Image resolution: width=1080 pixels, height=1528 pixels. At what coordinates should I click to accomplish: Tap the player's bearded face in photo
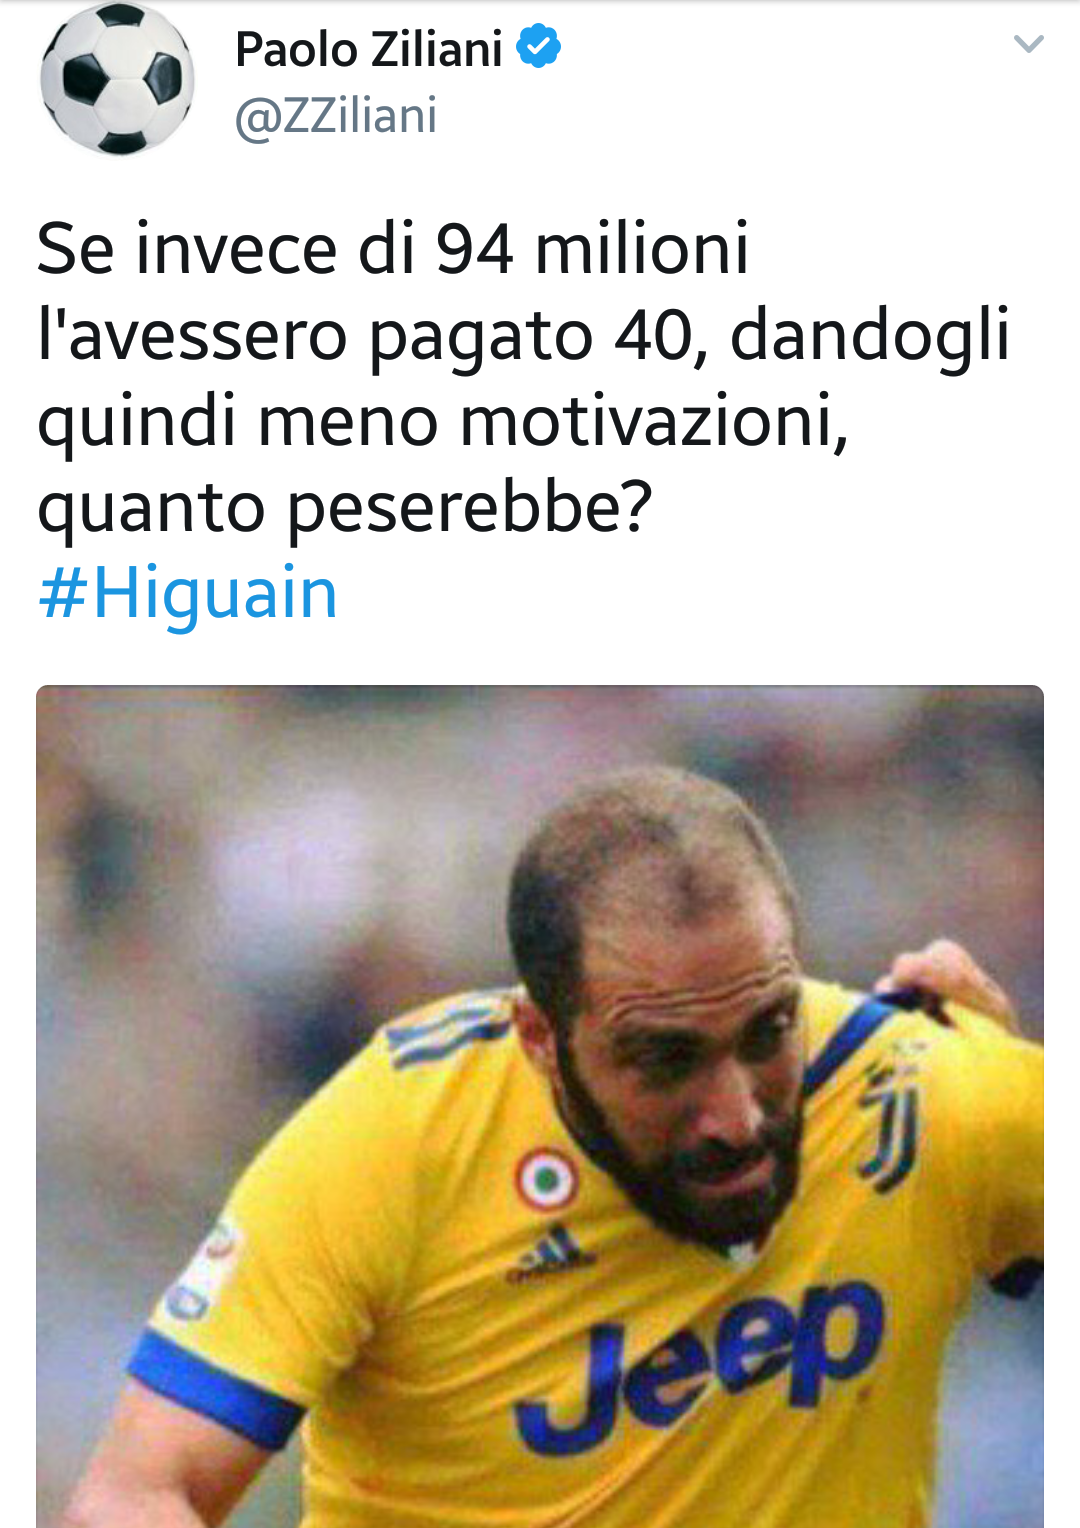click(680, 1060)
